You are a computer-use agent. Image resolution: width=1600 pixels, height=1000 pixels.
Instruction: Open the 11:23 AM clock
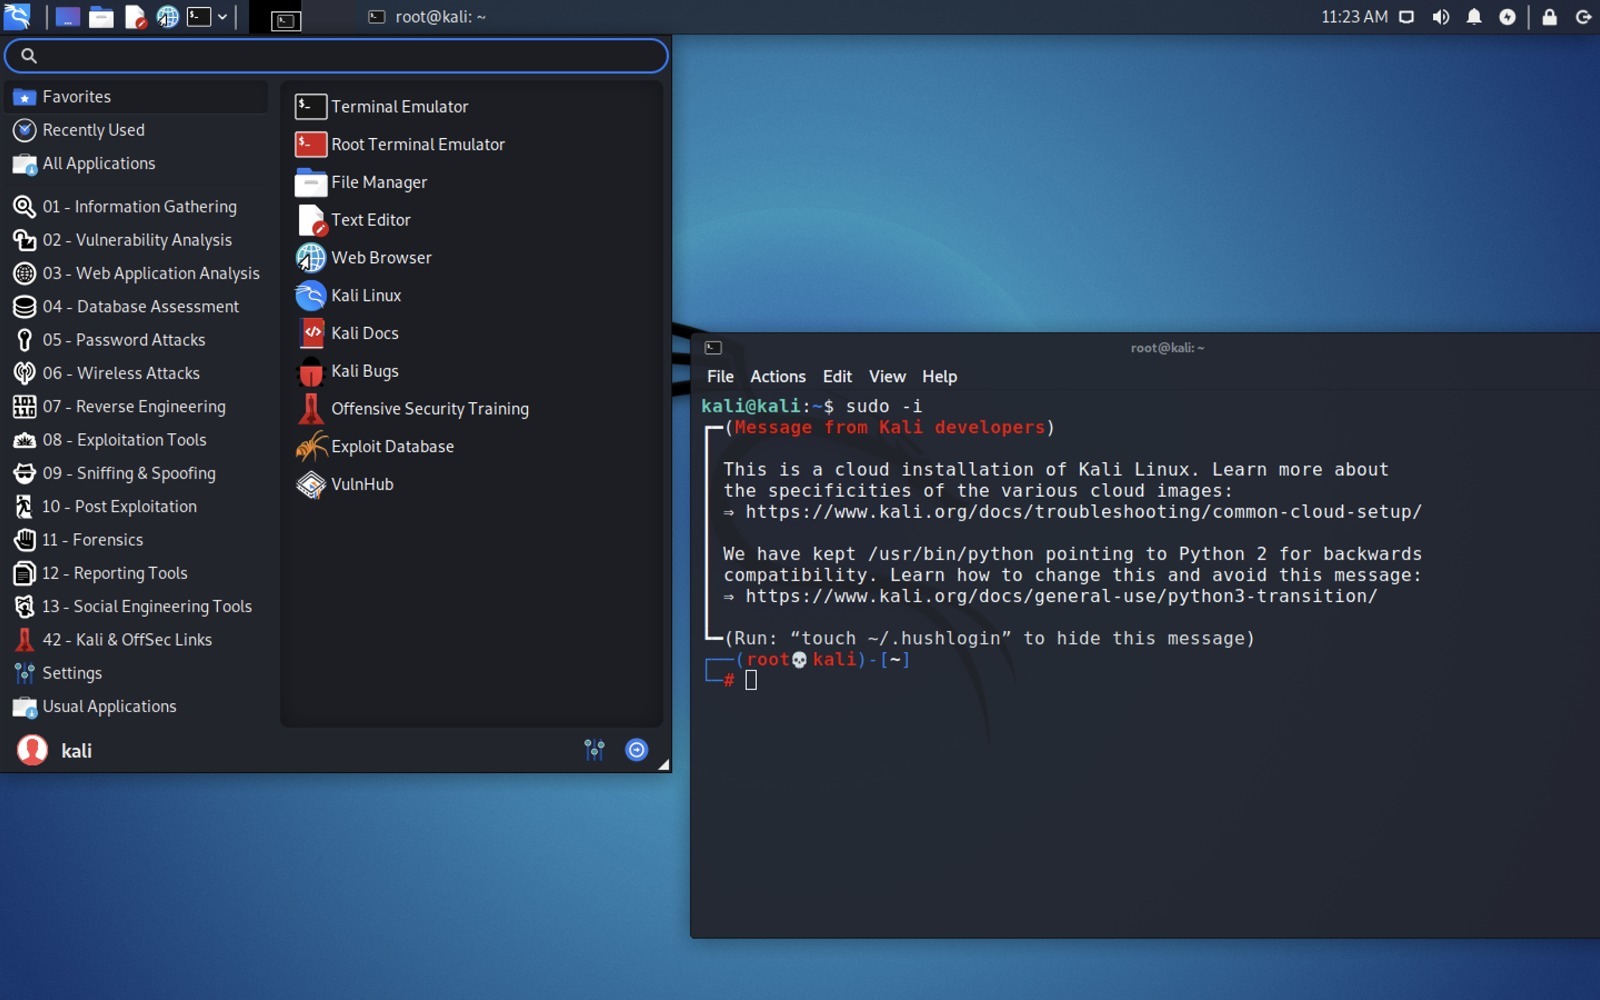1354,17
